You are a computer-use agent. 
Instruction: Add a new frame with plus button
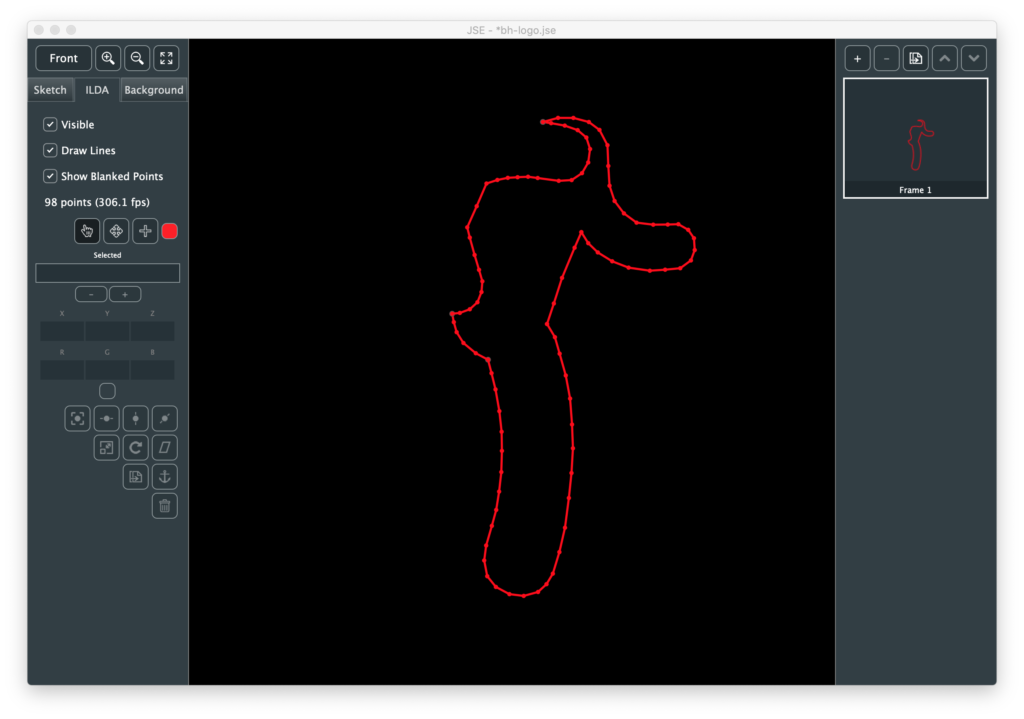[857, 58]
